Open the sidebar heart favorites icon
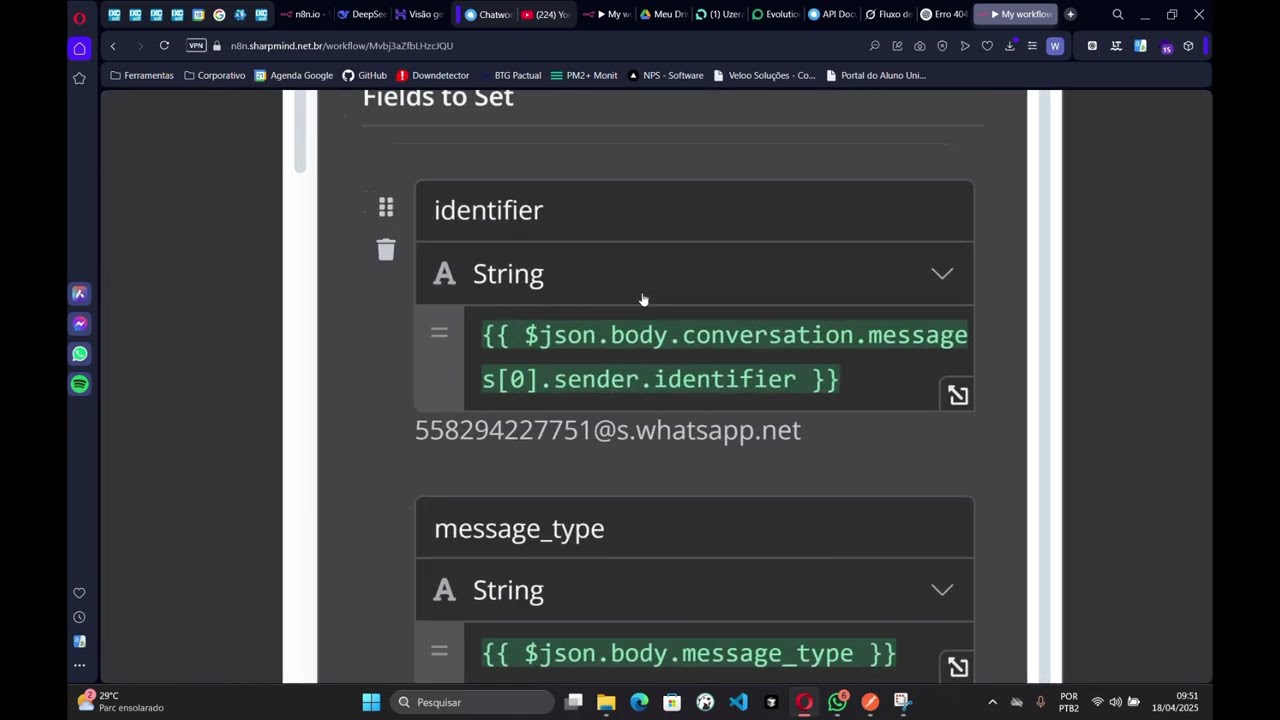This screenshot has height=720, width=1280. point(79,593)
